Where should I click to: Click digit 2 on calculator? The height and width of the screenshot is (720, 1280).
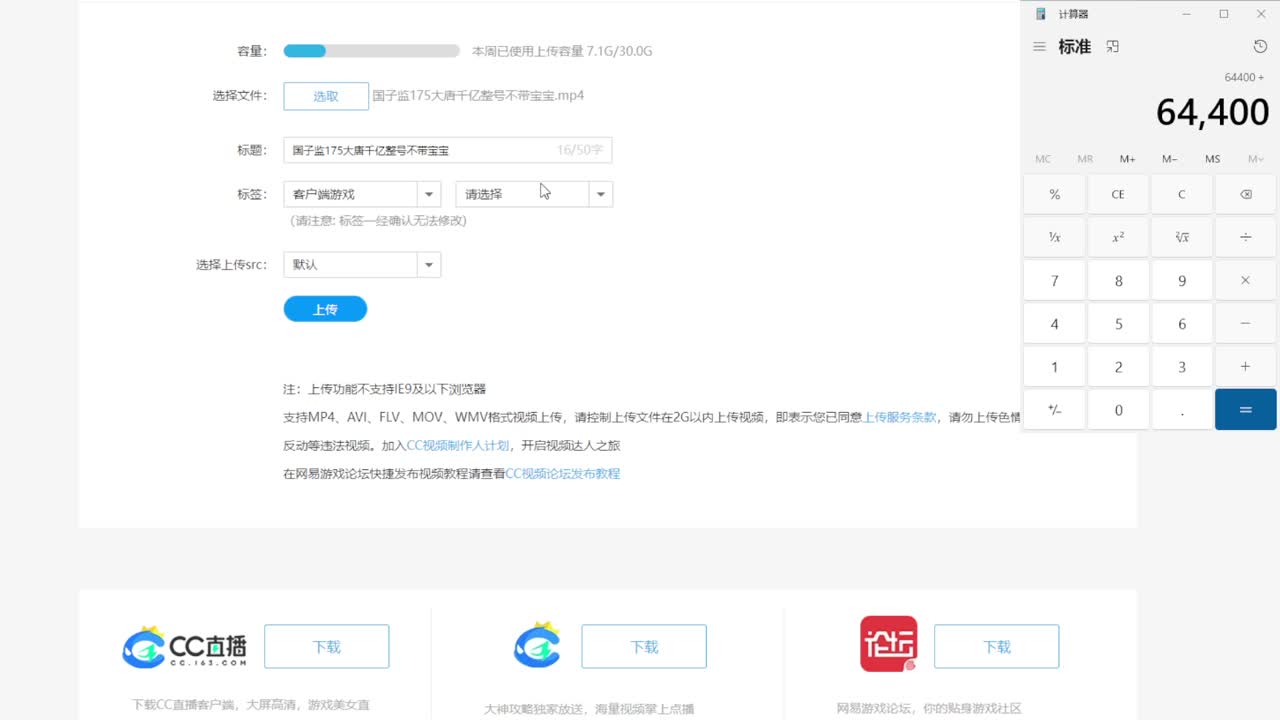1118,366
